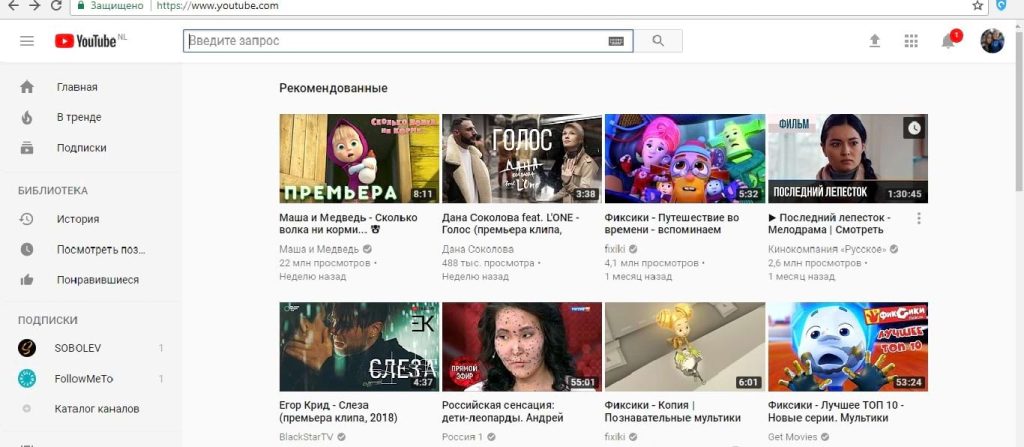Reload the page with the refresh icon

click(56, 6)
